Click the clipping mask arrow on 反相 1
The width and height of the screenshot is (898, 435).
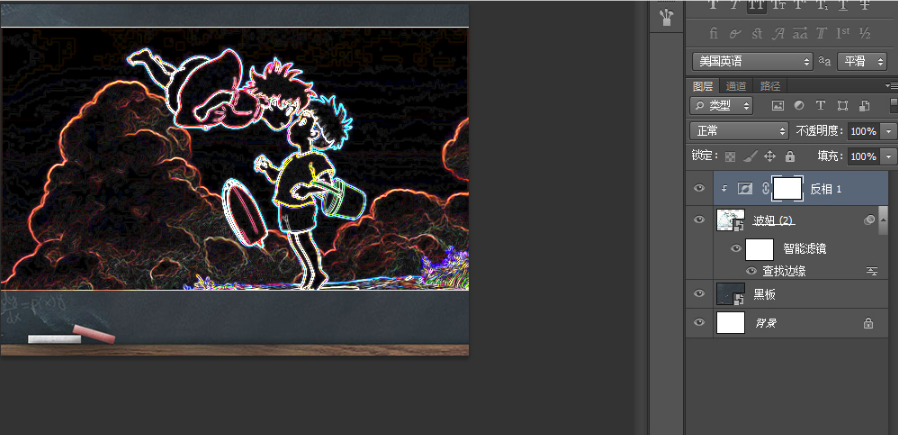(724, 188)
